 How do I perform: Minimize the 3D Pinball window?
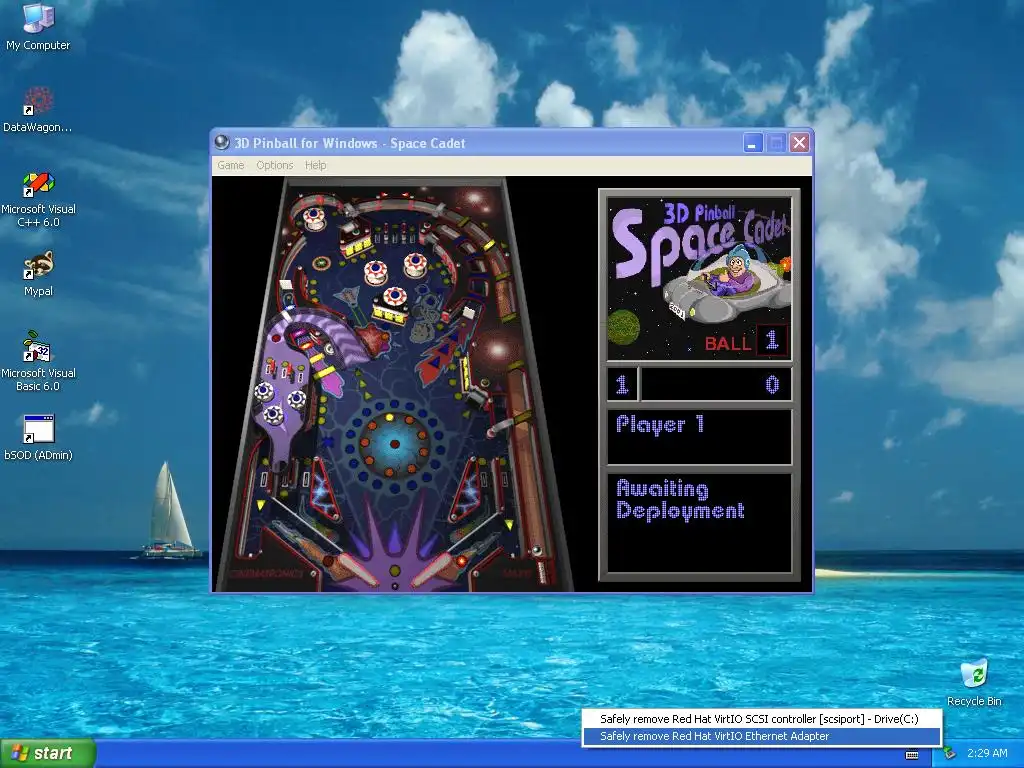(x=753, y=143)
